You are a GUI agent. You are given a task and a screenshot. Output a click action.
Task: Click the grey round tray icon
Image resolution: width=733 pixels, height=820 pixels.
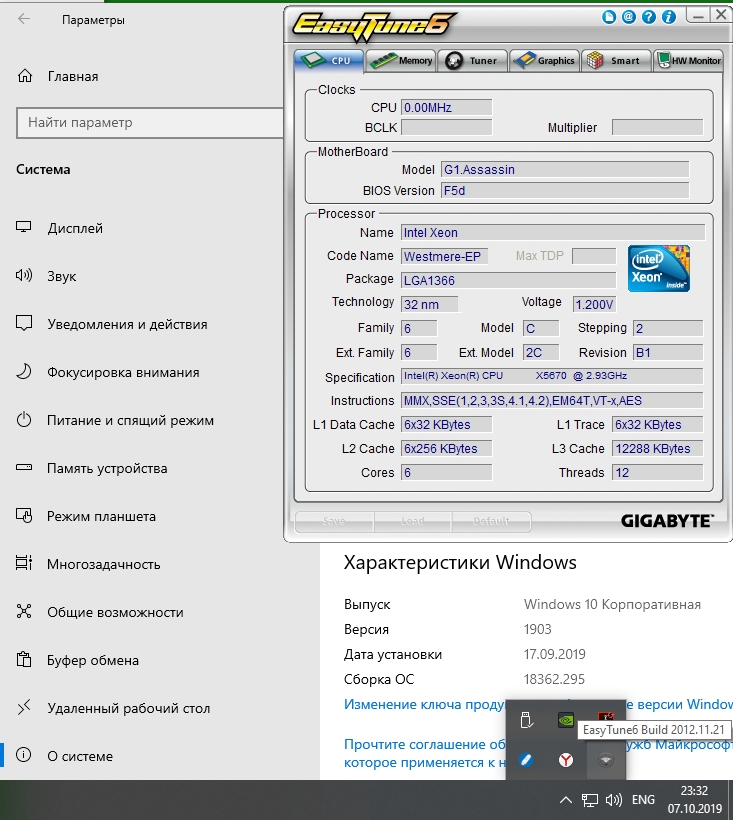(x=605, y=760)
